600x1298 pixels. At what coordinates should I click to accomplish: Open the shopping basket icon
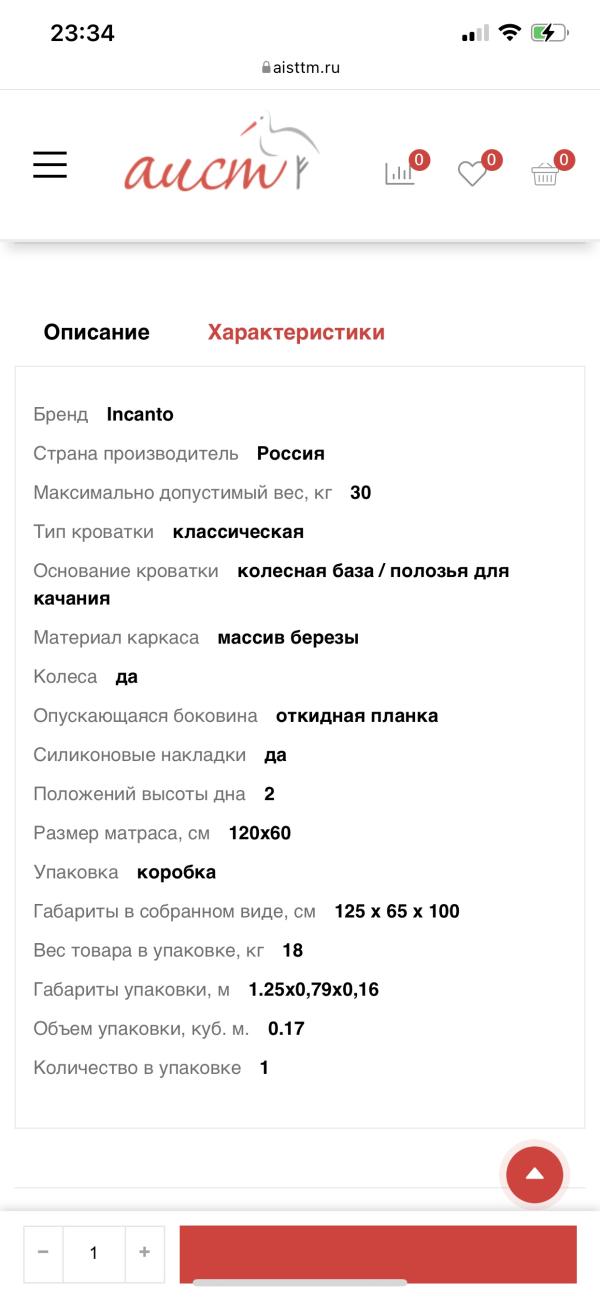(x=545, y=173)
